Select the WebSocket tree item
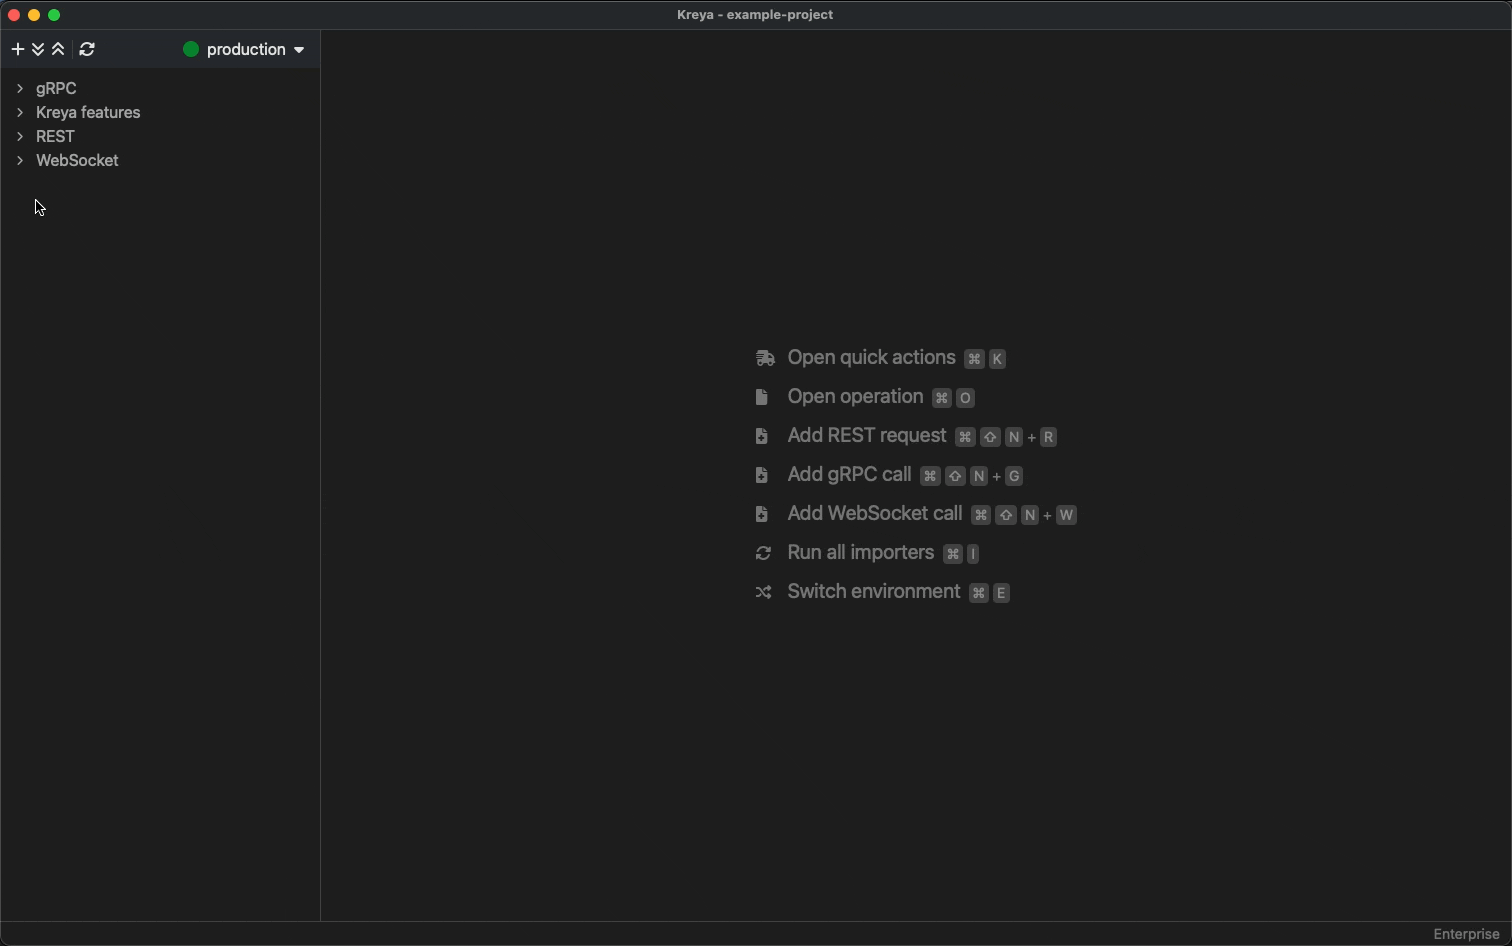Viewport: 1512px width, 946px height. point(77,160)
